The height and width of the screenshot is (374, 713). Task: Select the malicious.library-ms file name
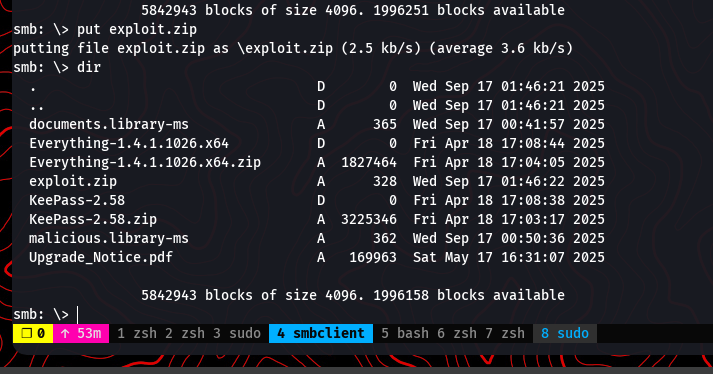pos(109,238)
